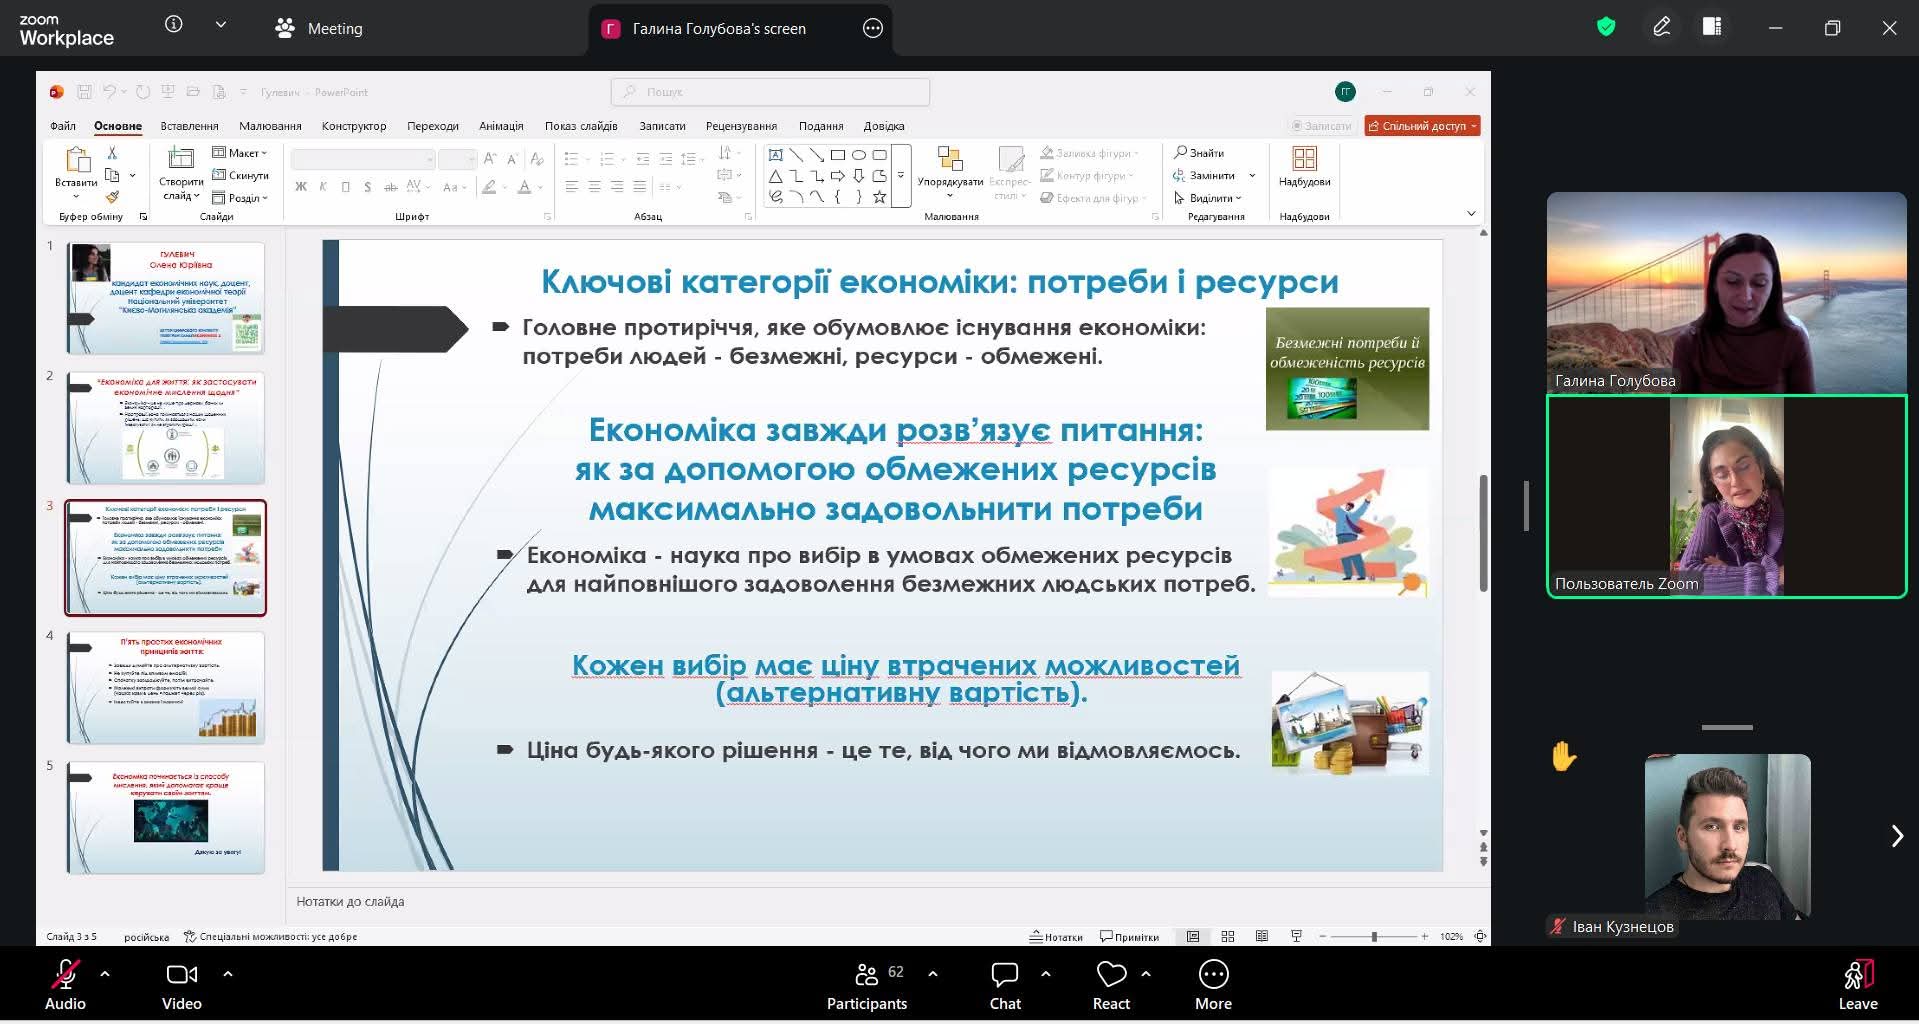The image size is (1919, 1024).
Task: Select Галина Голубова's screen tab
Action: coord(718,29)
